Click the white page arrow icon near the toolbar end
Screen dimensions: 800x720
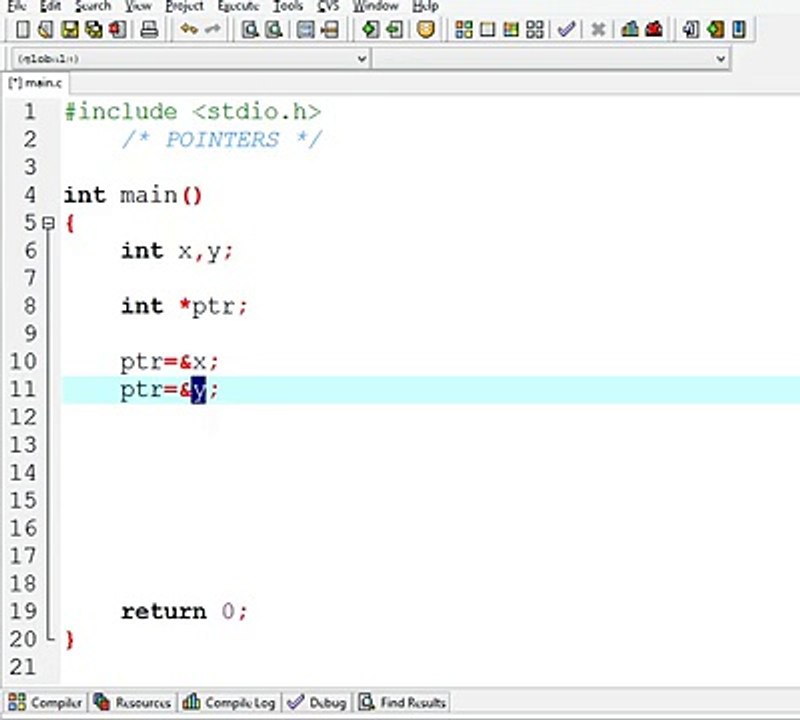click(x=691, y=29)
